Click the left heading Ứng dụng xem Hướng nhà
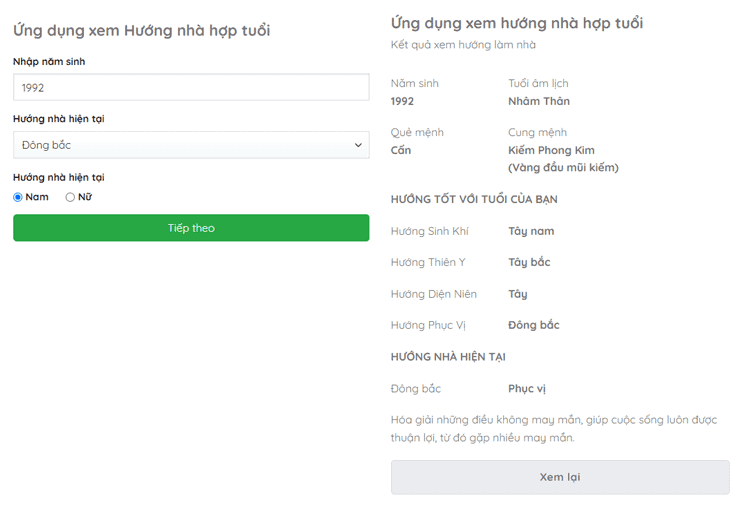Screen dimensions: 747x507 141,30
